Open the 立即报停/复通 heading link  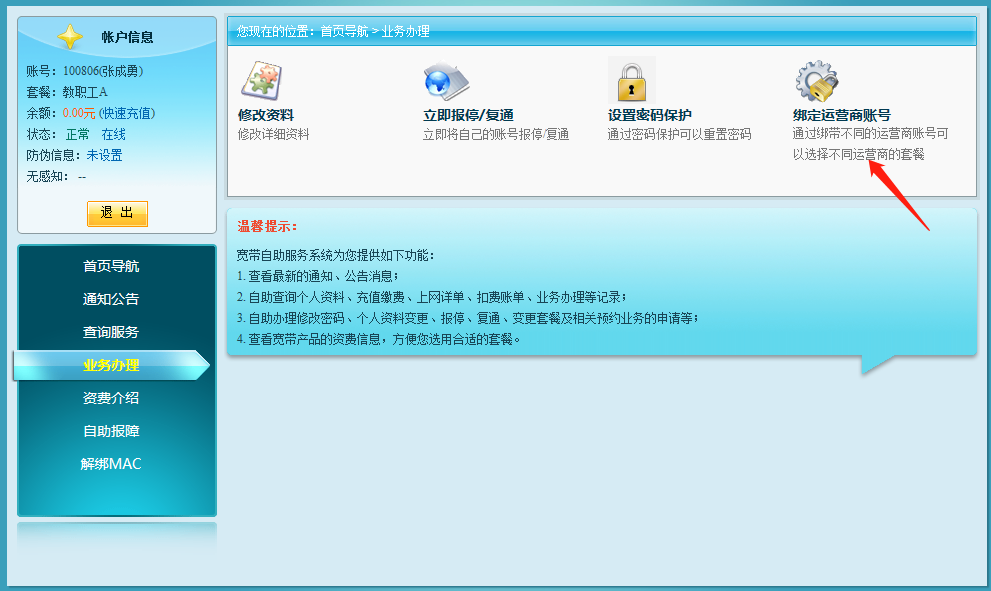coord(468,115)
